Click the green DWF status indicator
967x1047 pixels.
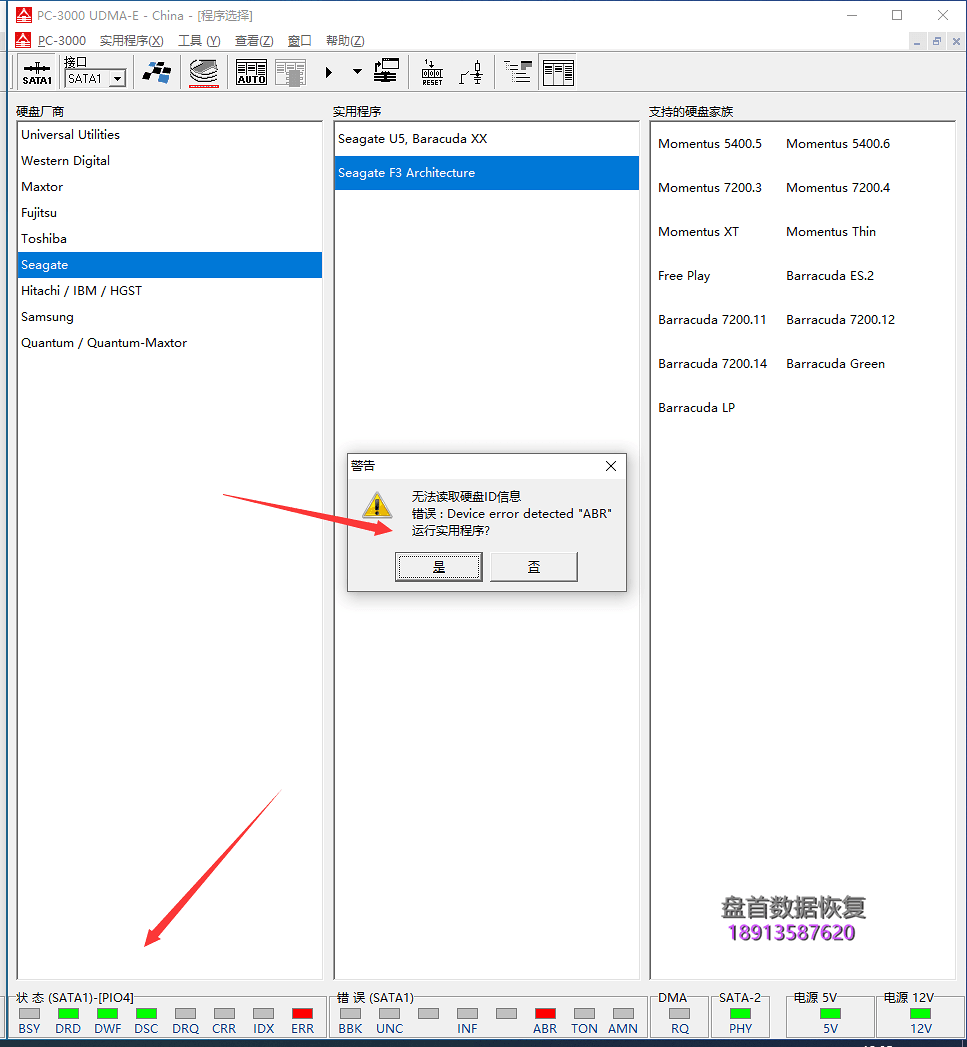[x=107, y=1014]
